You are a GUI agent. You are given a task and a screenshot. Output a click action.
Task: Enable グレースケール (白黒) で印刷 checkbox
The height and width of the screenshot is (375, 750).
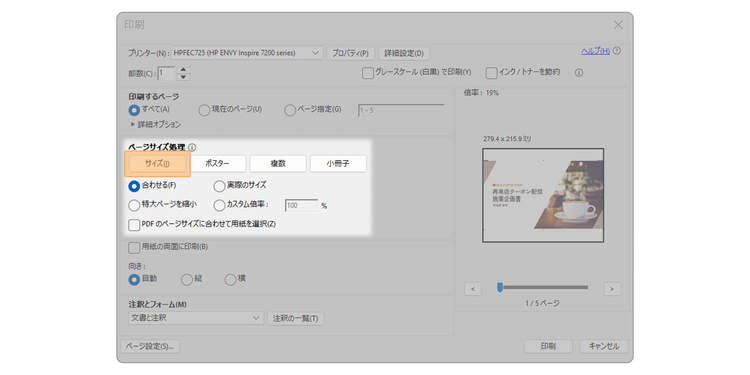point(367,73)
